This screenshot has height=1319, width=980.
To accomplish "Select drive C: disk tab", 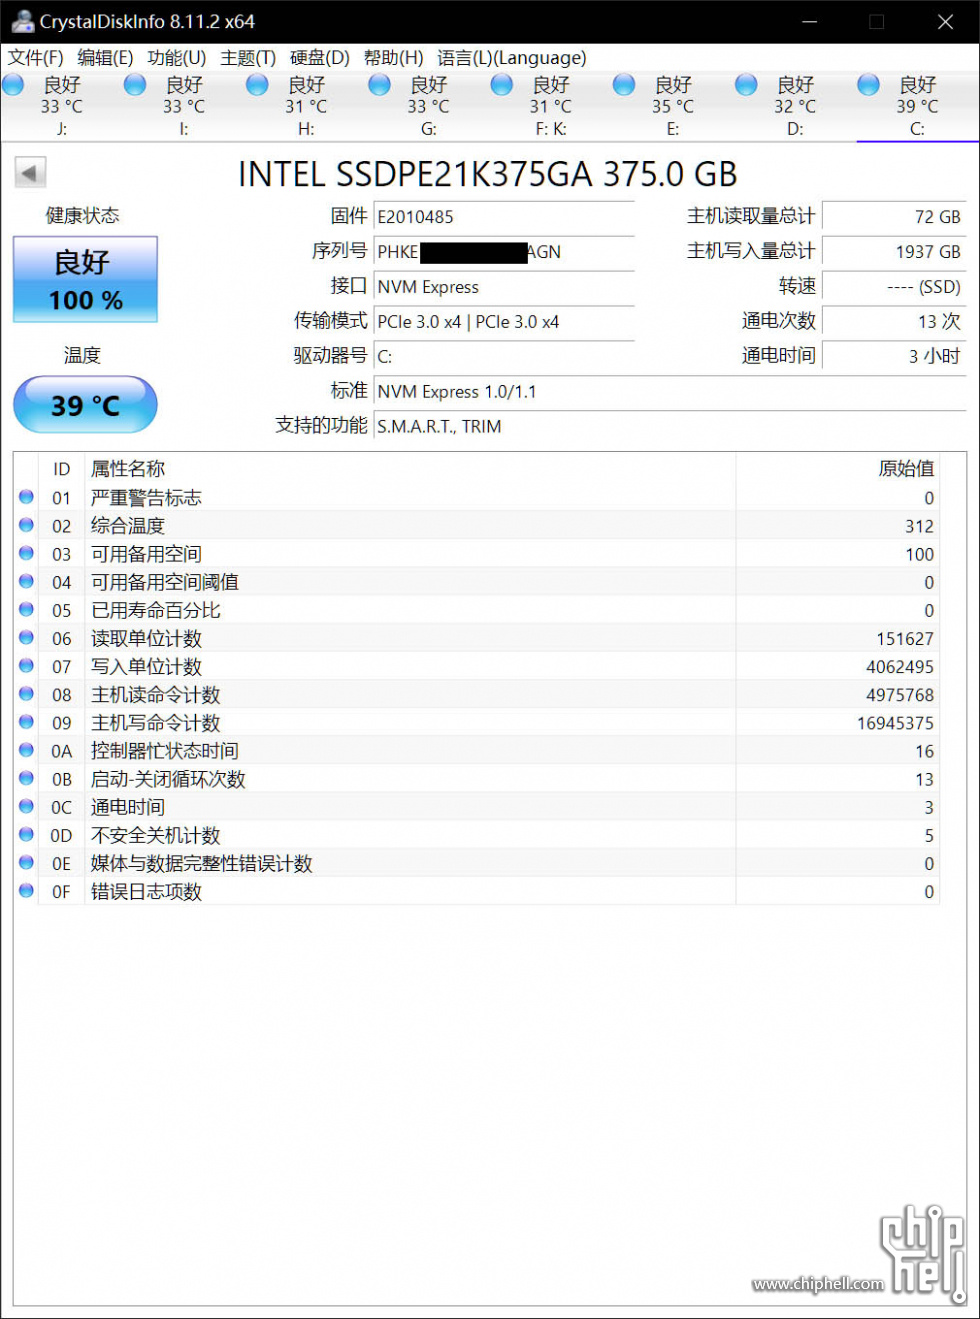I will [916, 106].
